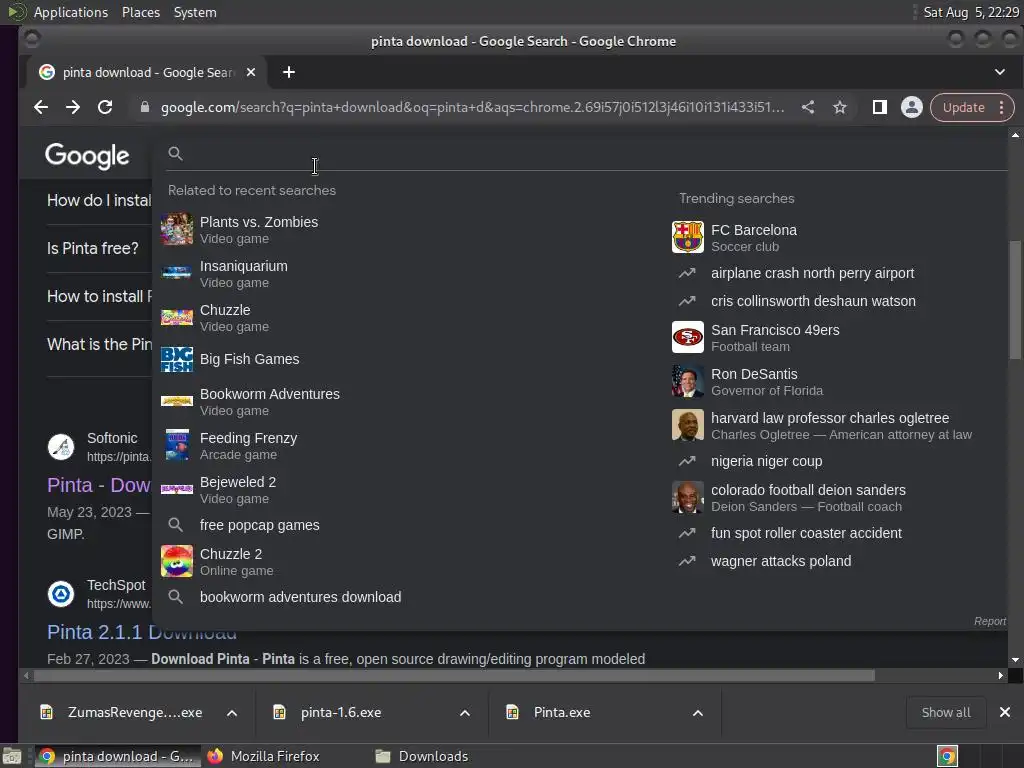Close the pinta download tab
Screen dimensions: 1024x768
tap(251, 72)
